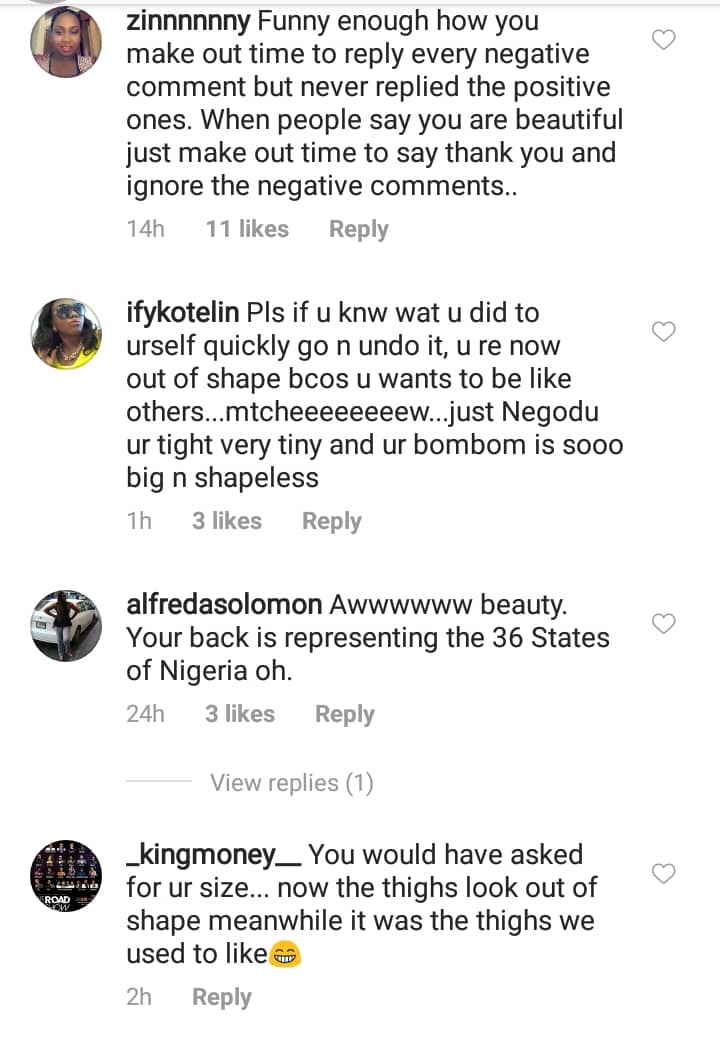Screen dimensions: 720x1037
Task: Show the 11 likes on zinnnnnny's comment
Action: (x=247, y=229)
